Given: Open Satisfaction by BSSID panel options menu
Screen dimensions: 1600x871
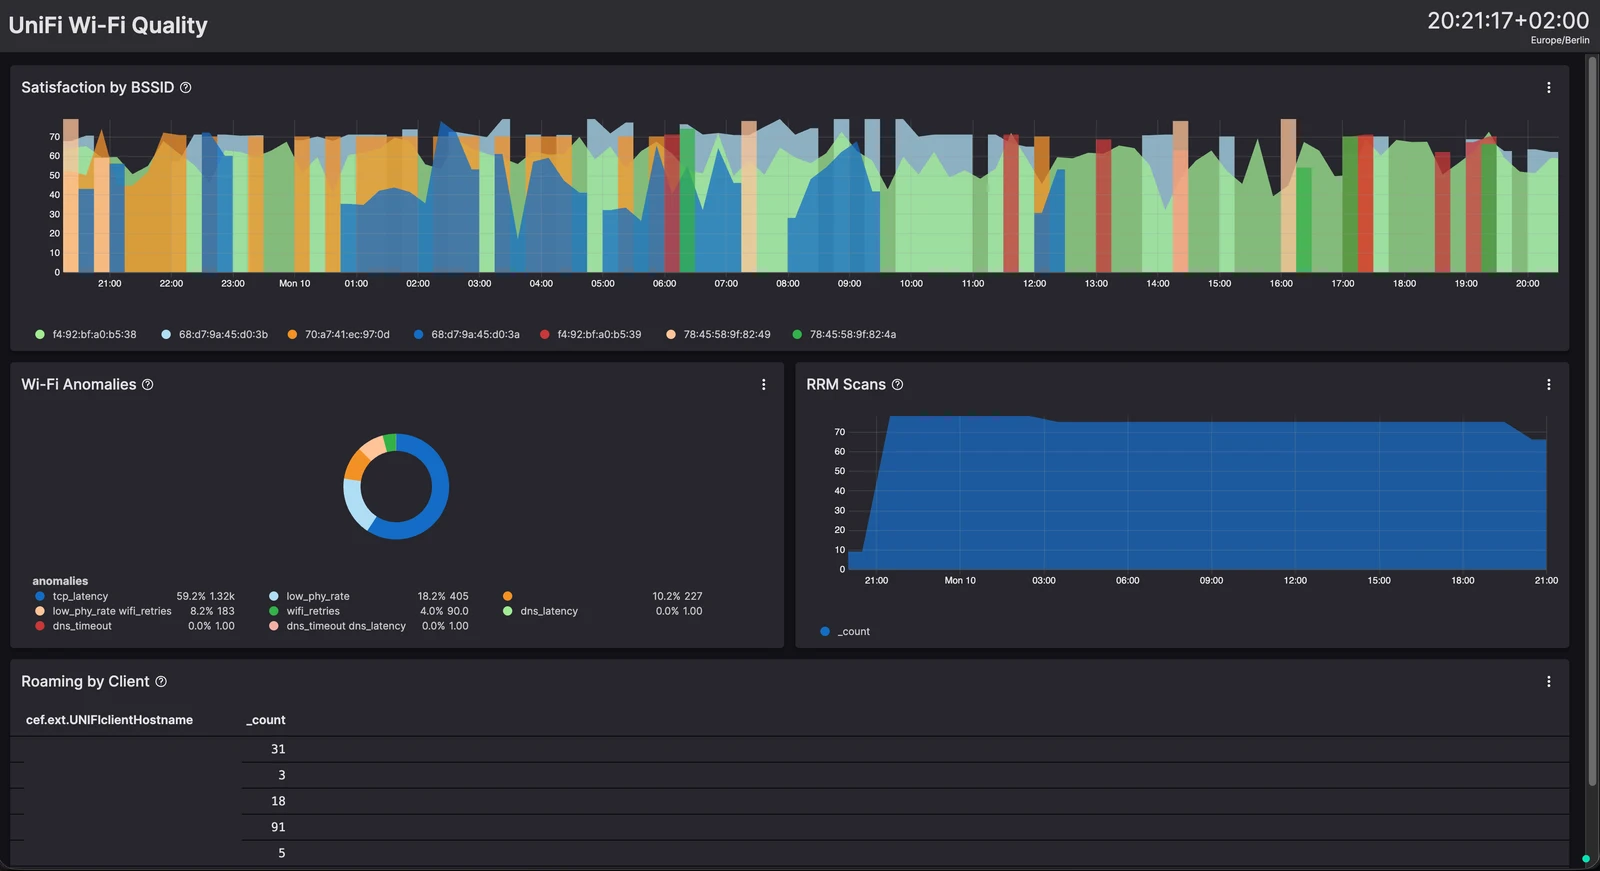Looking at the screenshot, I should pyautogui.click(x=1548, y=88).
